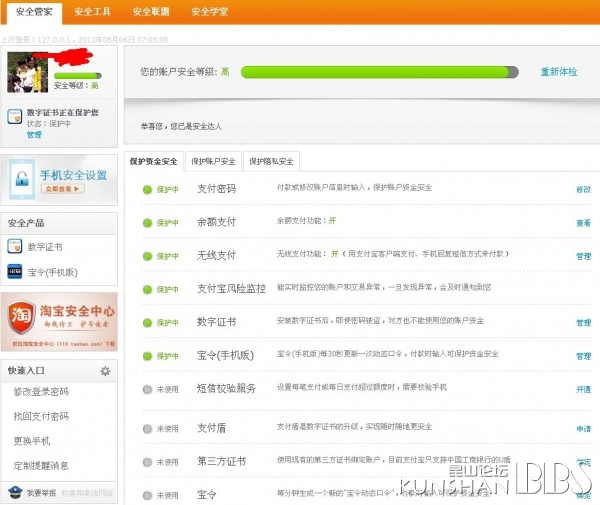
Task: Open the 安全学堂 top menu
Action: [210, 12]
